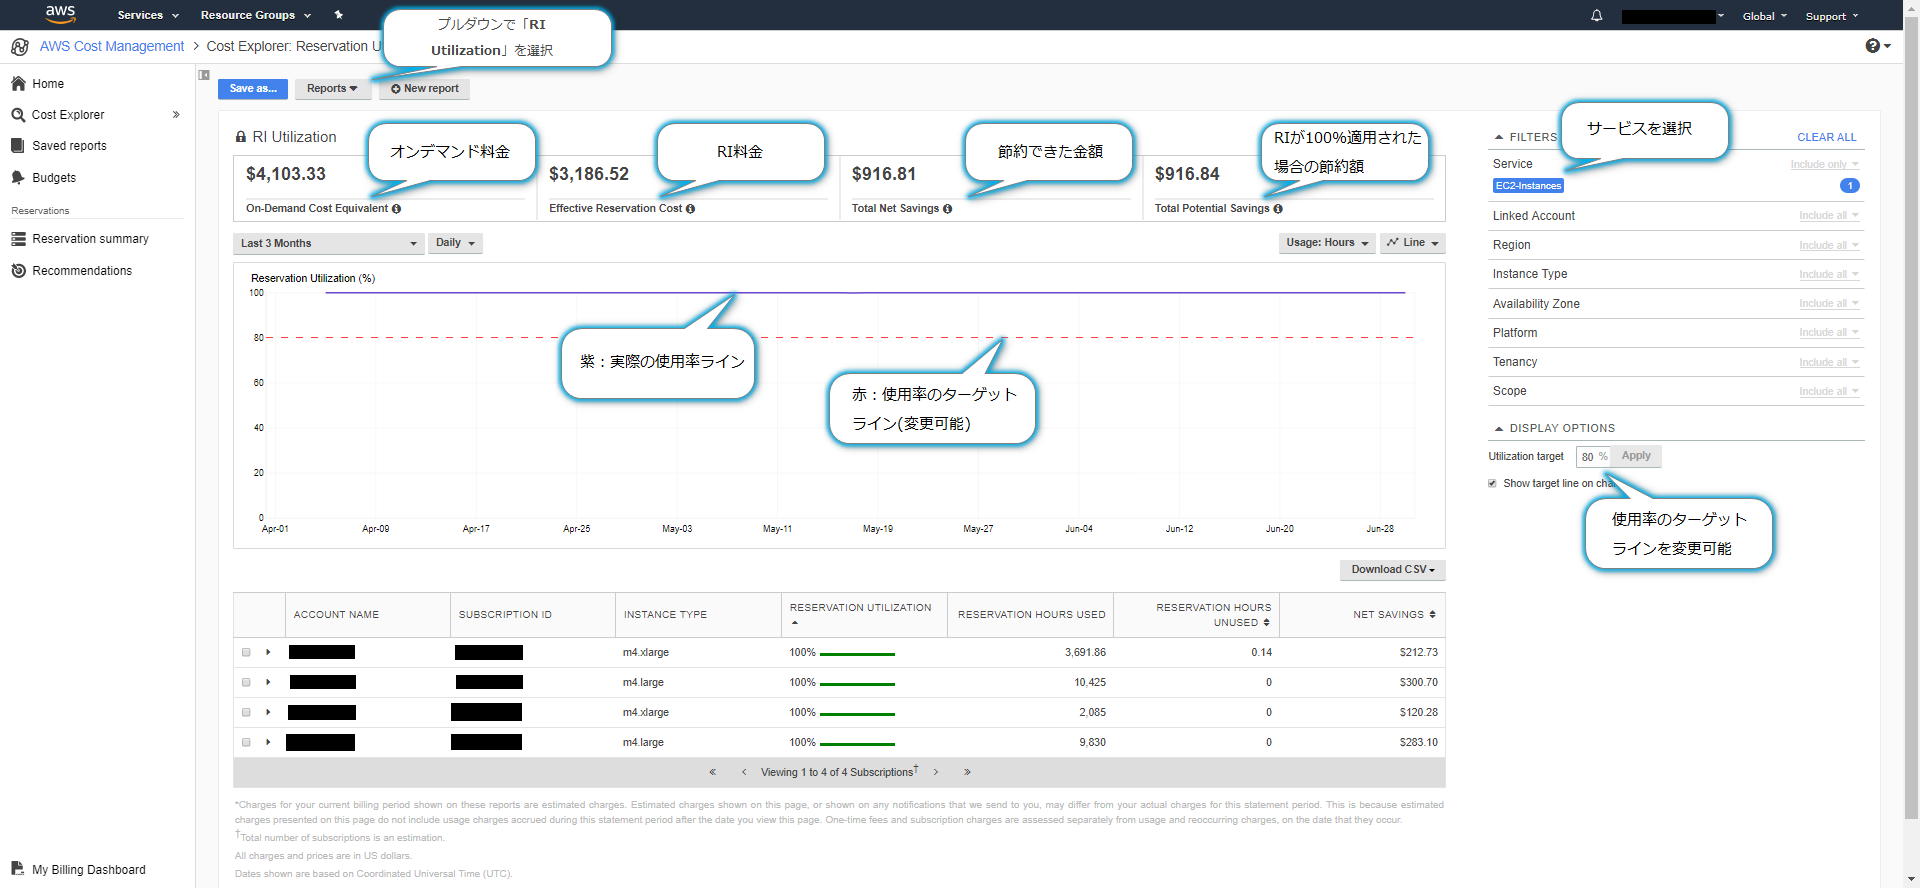The width and height of the screenshot is (1920, 888).
Task: Open the Services menu
Action: [x=148, y=15]
